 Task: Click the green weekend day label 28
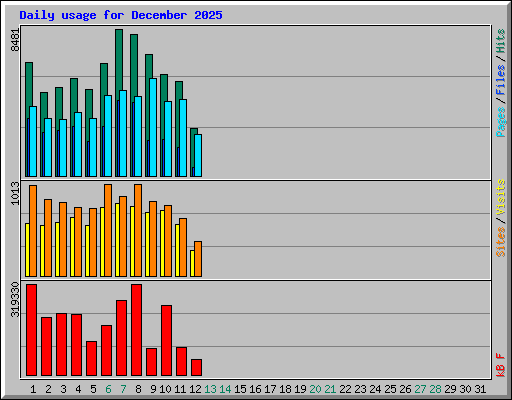(435, 389)
